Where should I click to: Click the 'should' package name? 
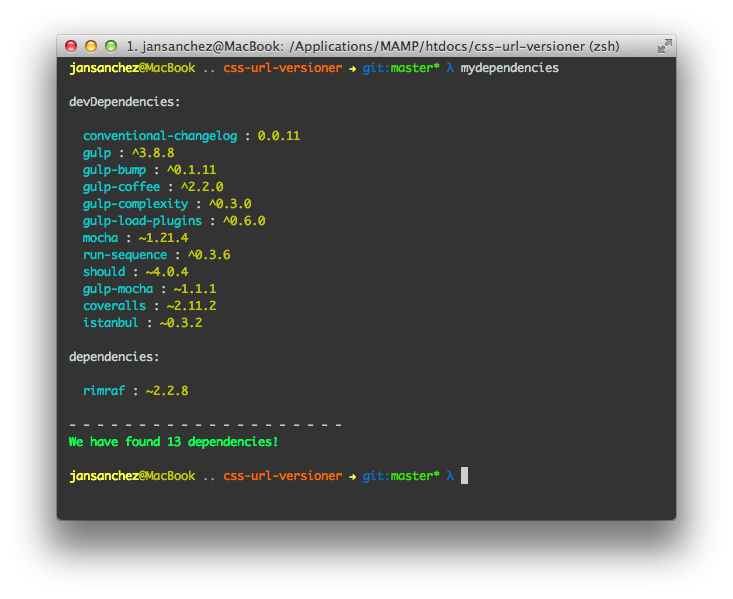104,272
